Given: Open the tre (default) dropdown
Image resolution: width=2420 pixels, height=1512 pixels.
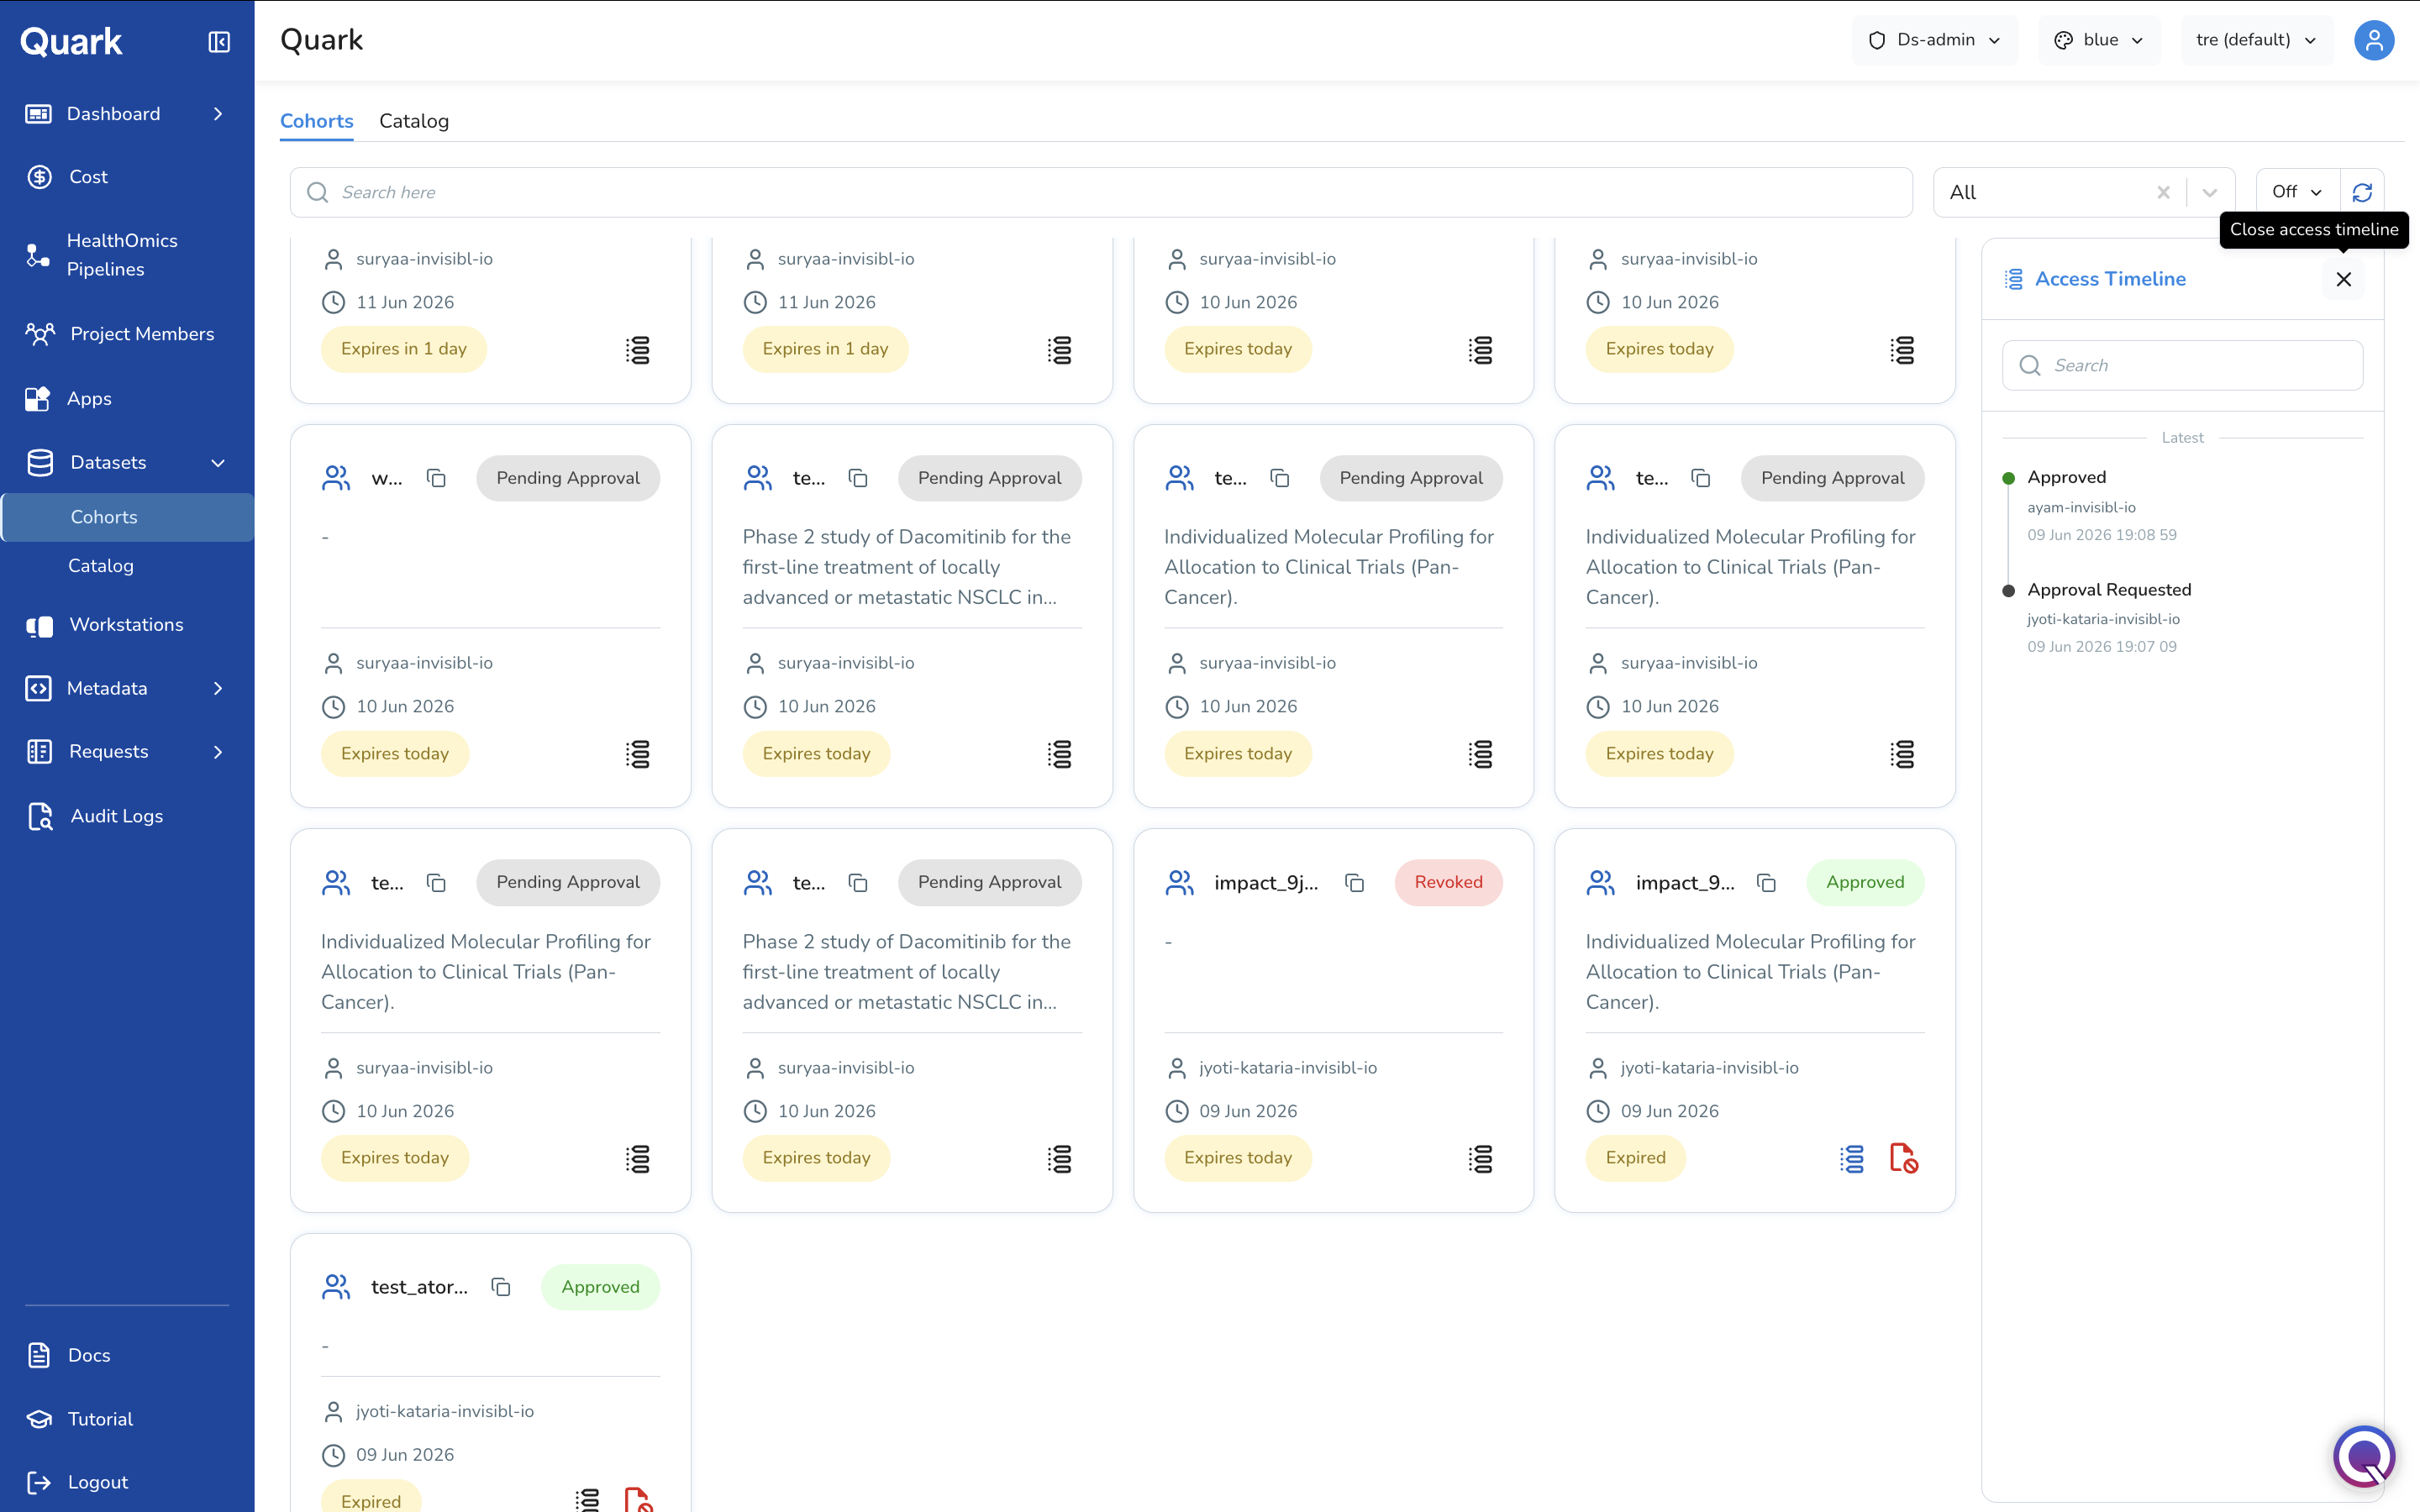Looking at the screenshot, I should tap(2256, 40).
